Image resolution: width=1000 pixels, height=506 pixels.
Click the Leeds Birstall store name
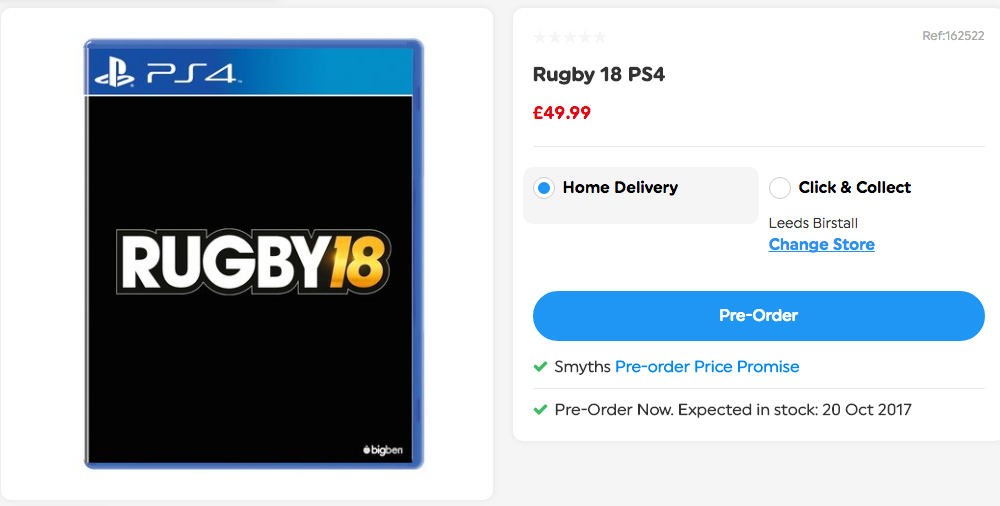point(813,223)
